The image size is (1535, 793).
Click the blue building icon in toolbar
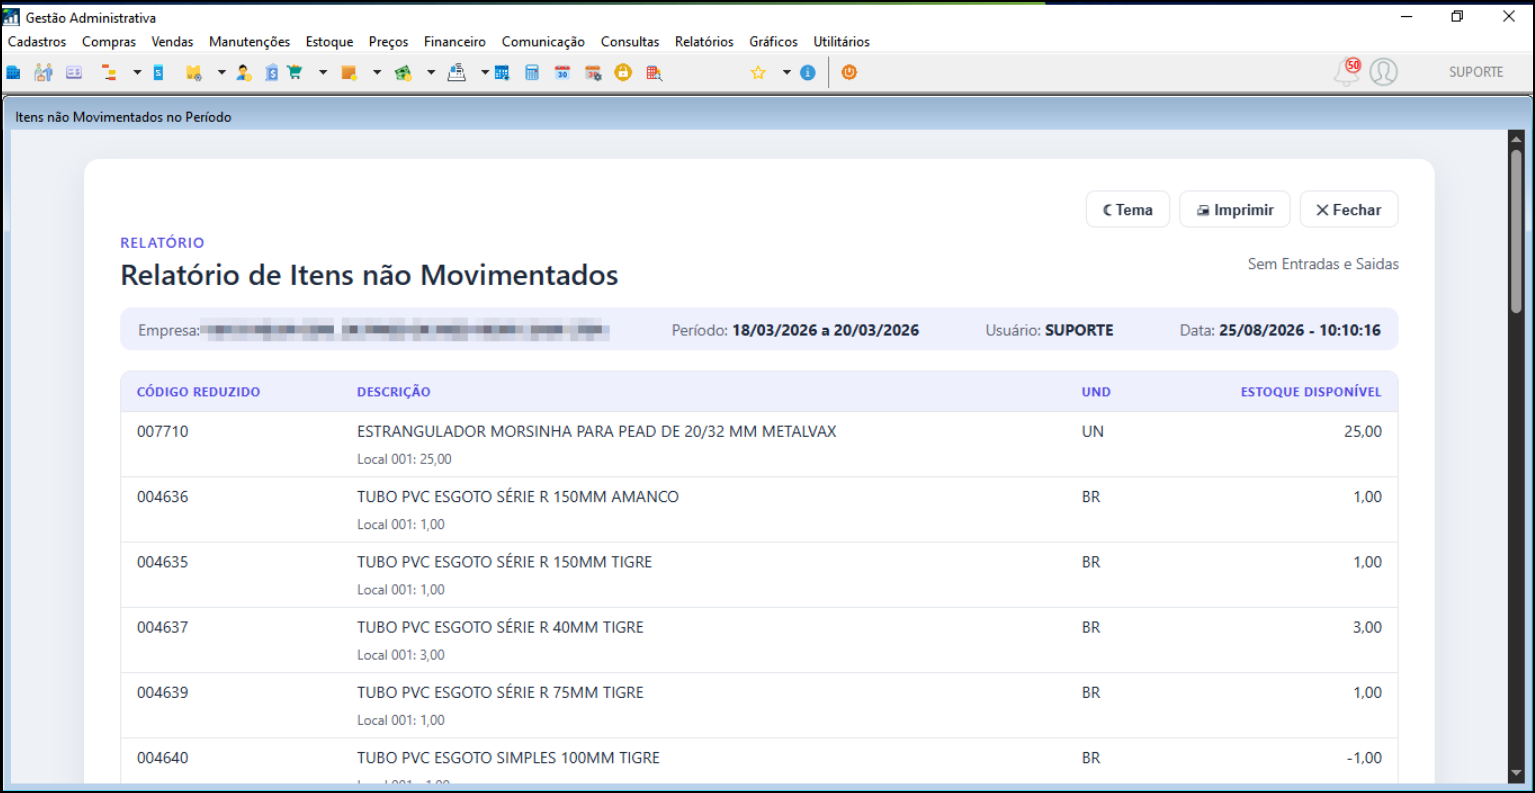[x=13, y=72]
